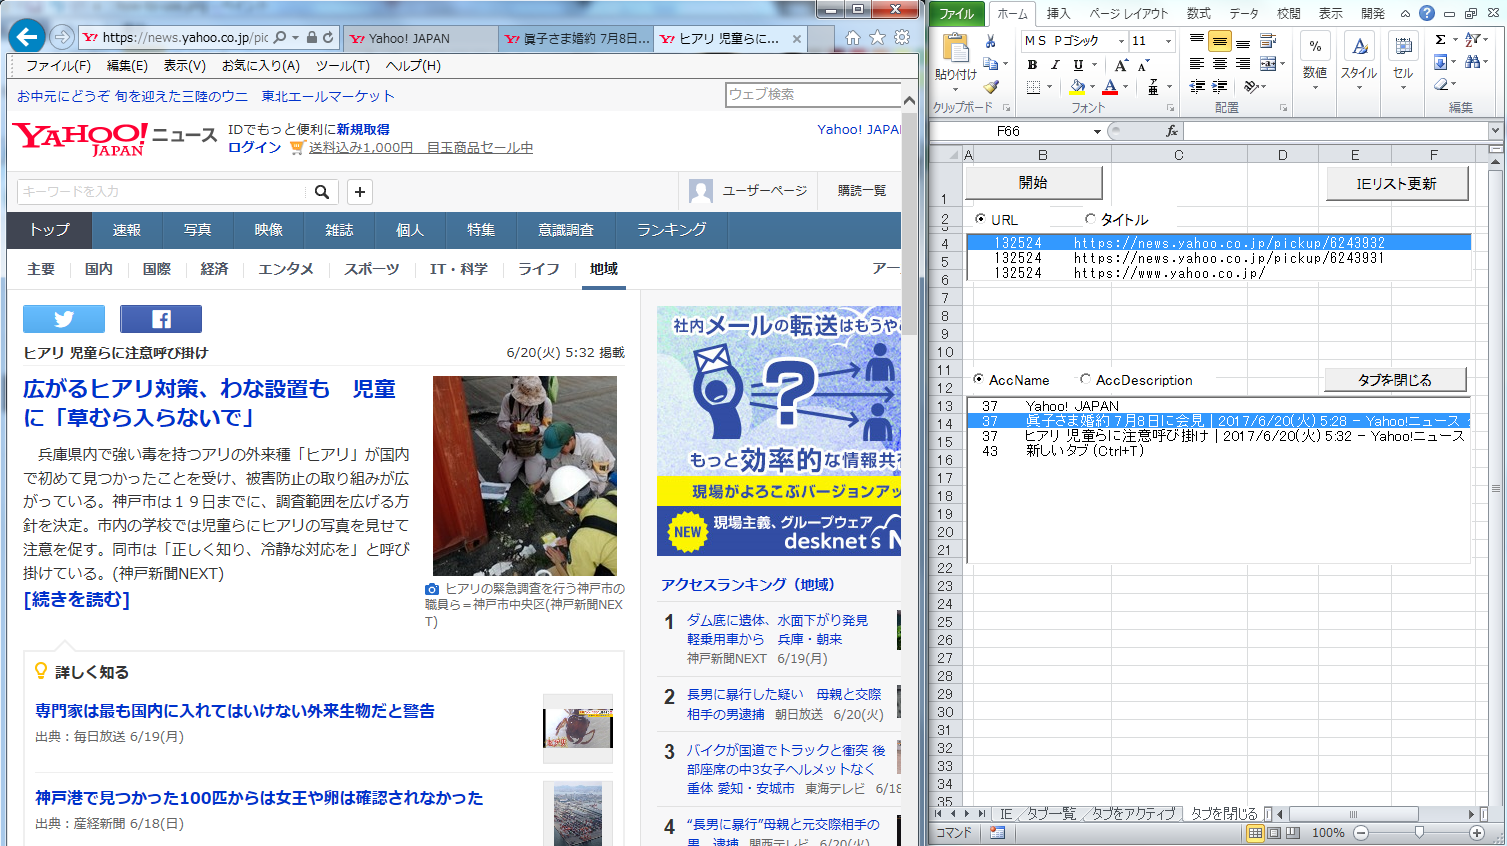1507x846 pixels.
Task: Click the browser Home icon
Action: [853, 37]
